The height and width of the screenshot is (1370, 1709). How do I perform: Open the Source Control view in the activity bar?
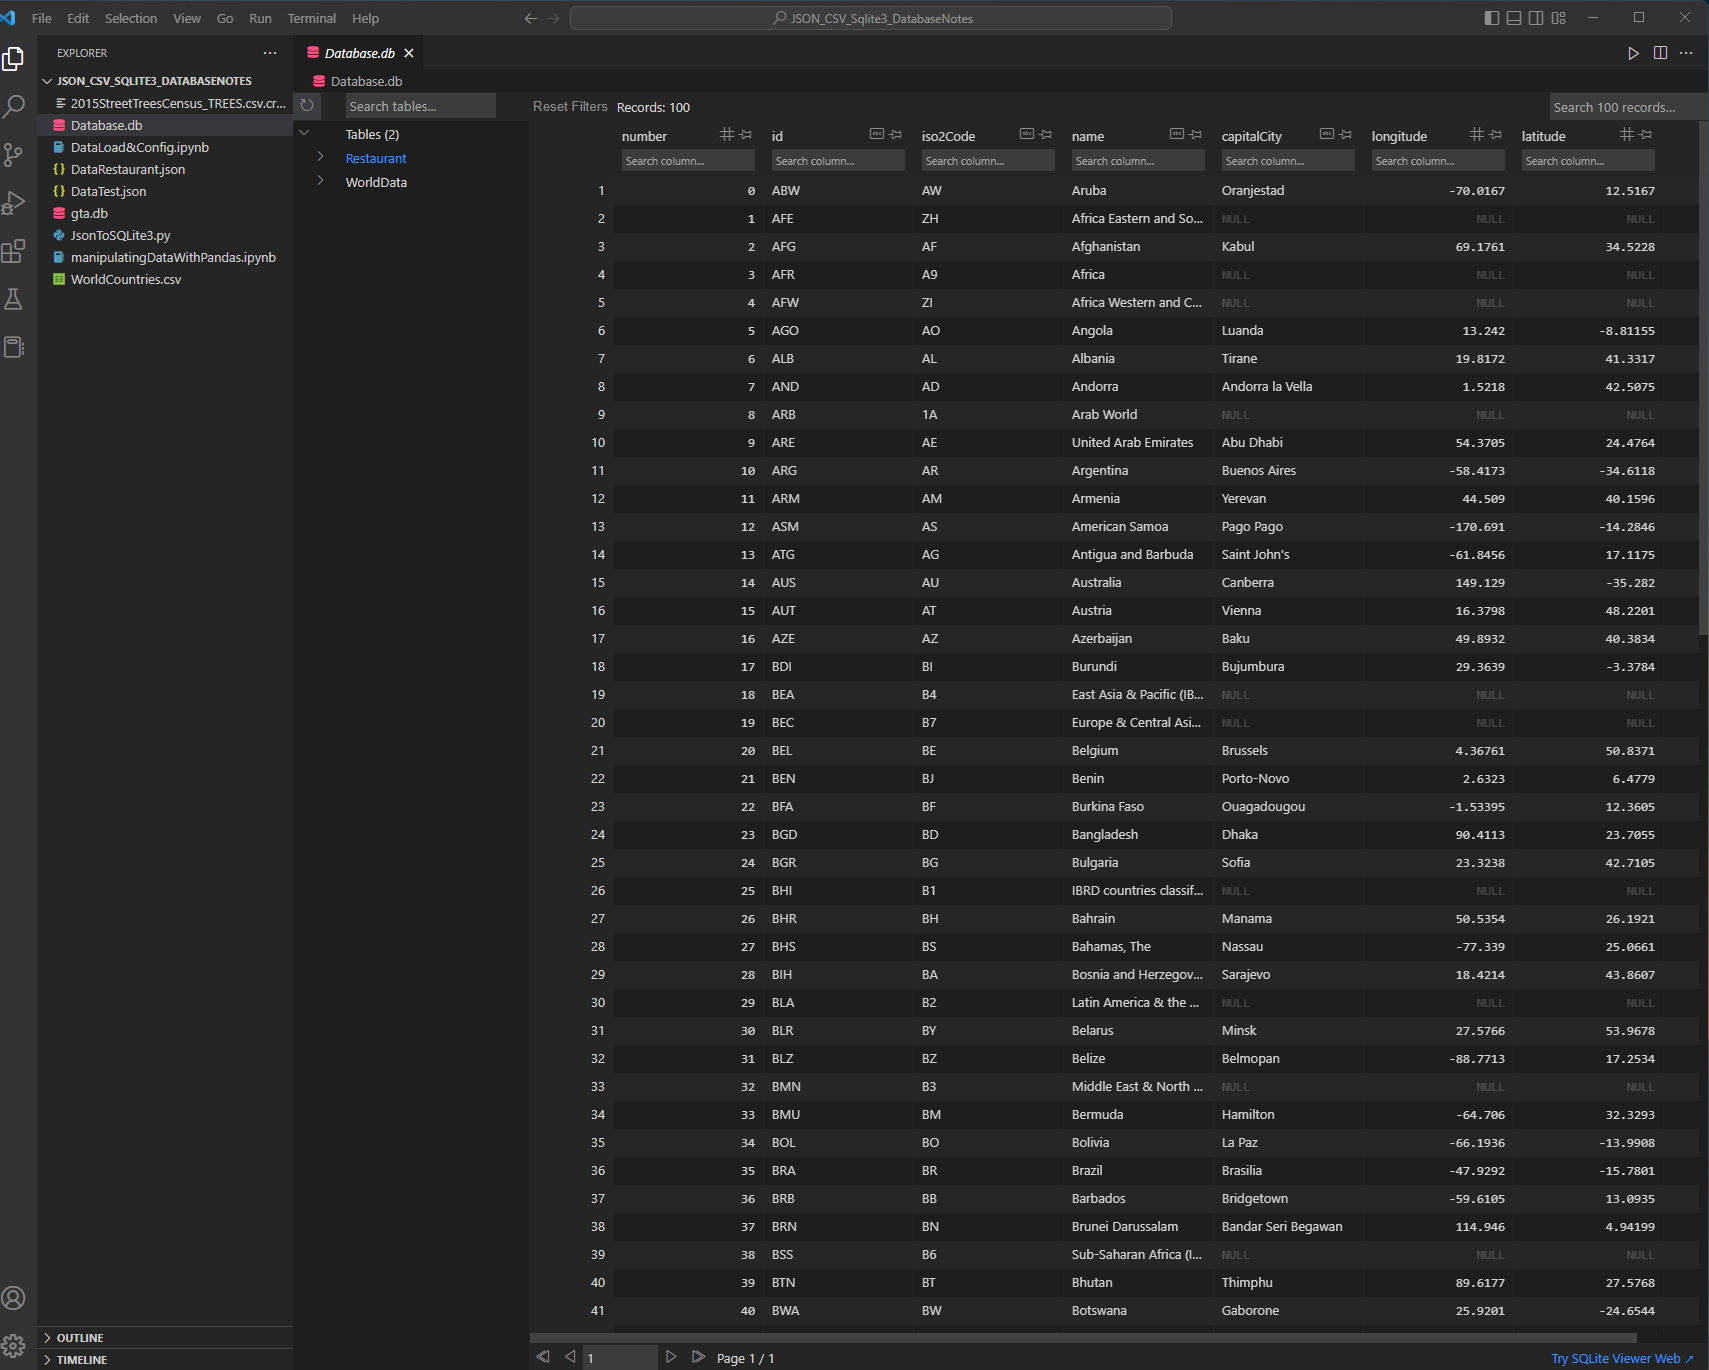(x=14, y=154)
